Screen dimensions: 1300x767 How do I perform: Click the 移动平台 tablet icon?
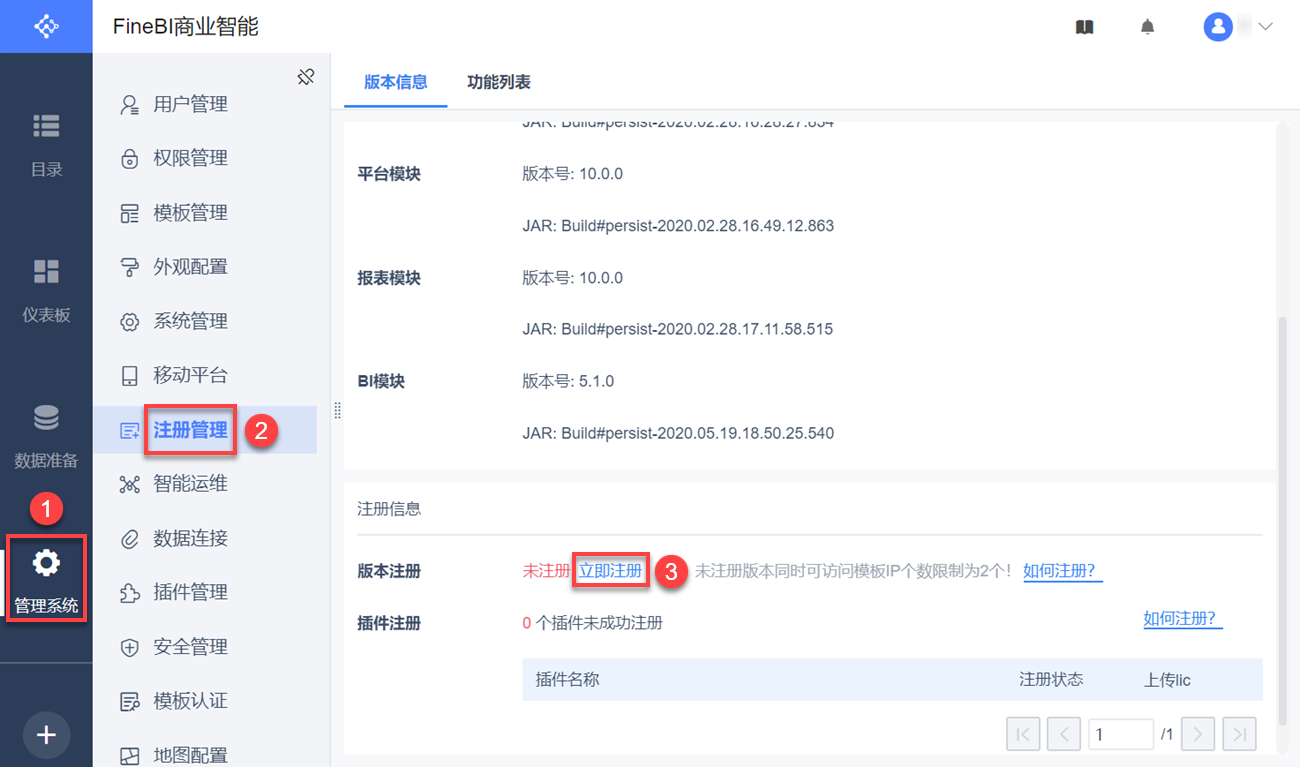129,376
